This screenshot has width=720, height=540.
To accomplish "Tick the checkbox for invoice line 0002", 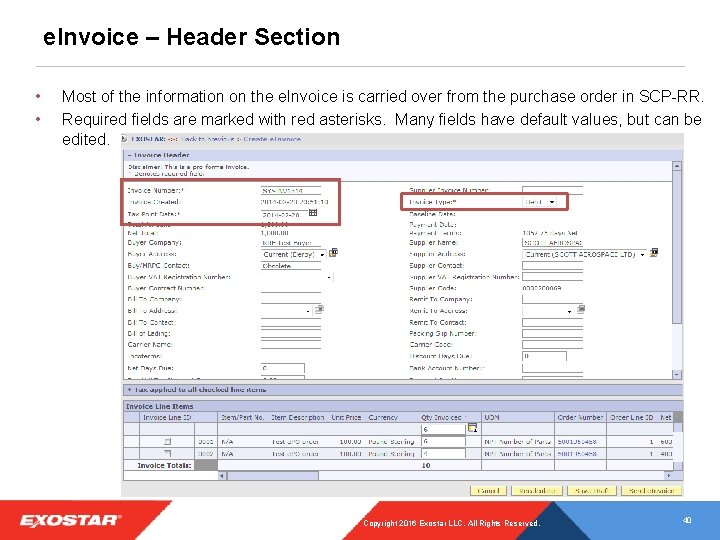I will point(168,453).
